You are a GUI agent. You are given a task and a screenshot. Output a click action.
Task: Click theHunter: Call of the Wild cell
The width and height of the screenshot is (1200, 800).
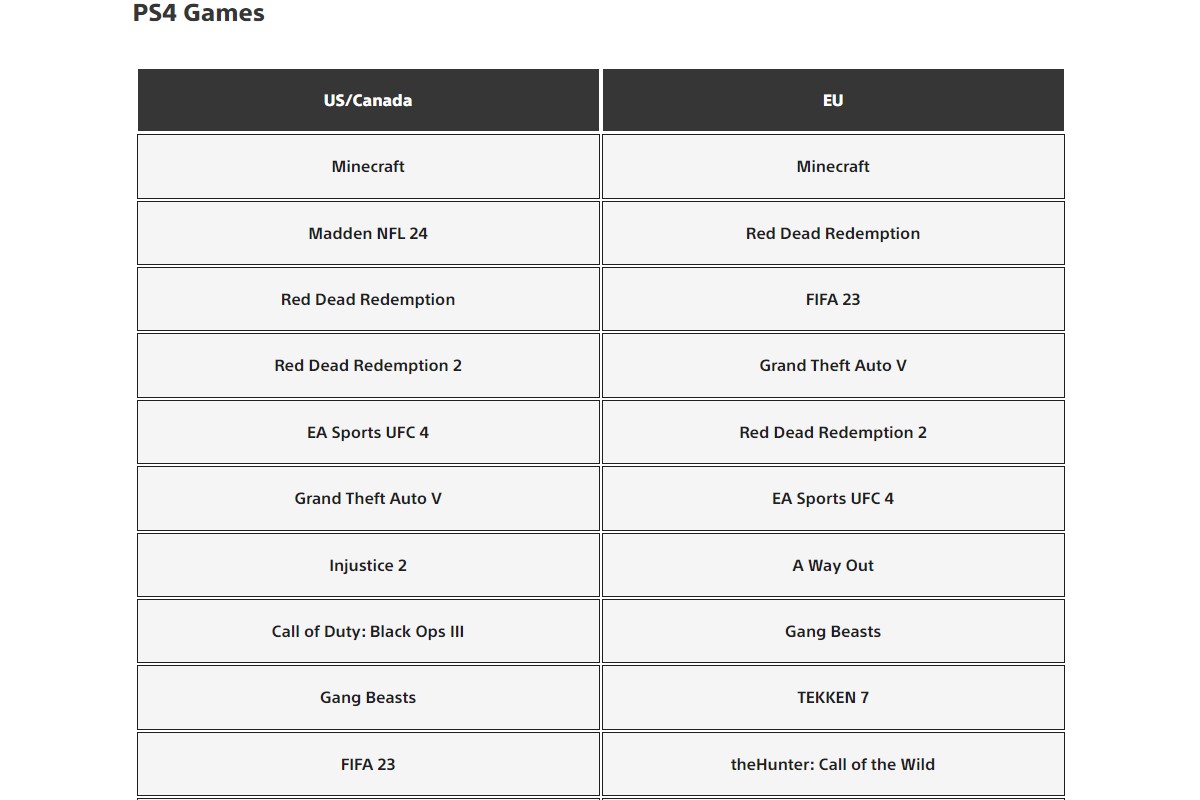833,764
